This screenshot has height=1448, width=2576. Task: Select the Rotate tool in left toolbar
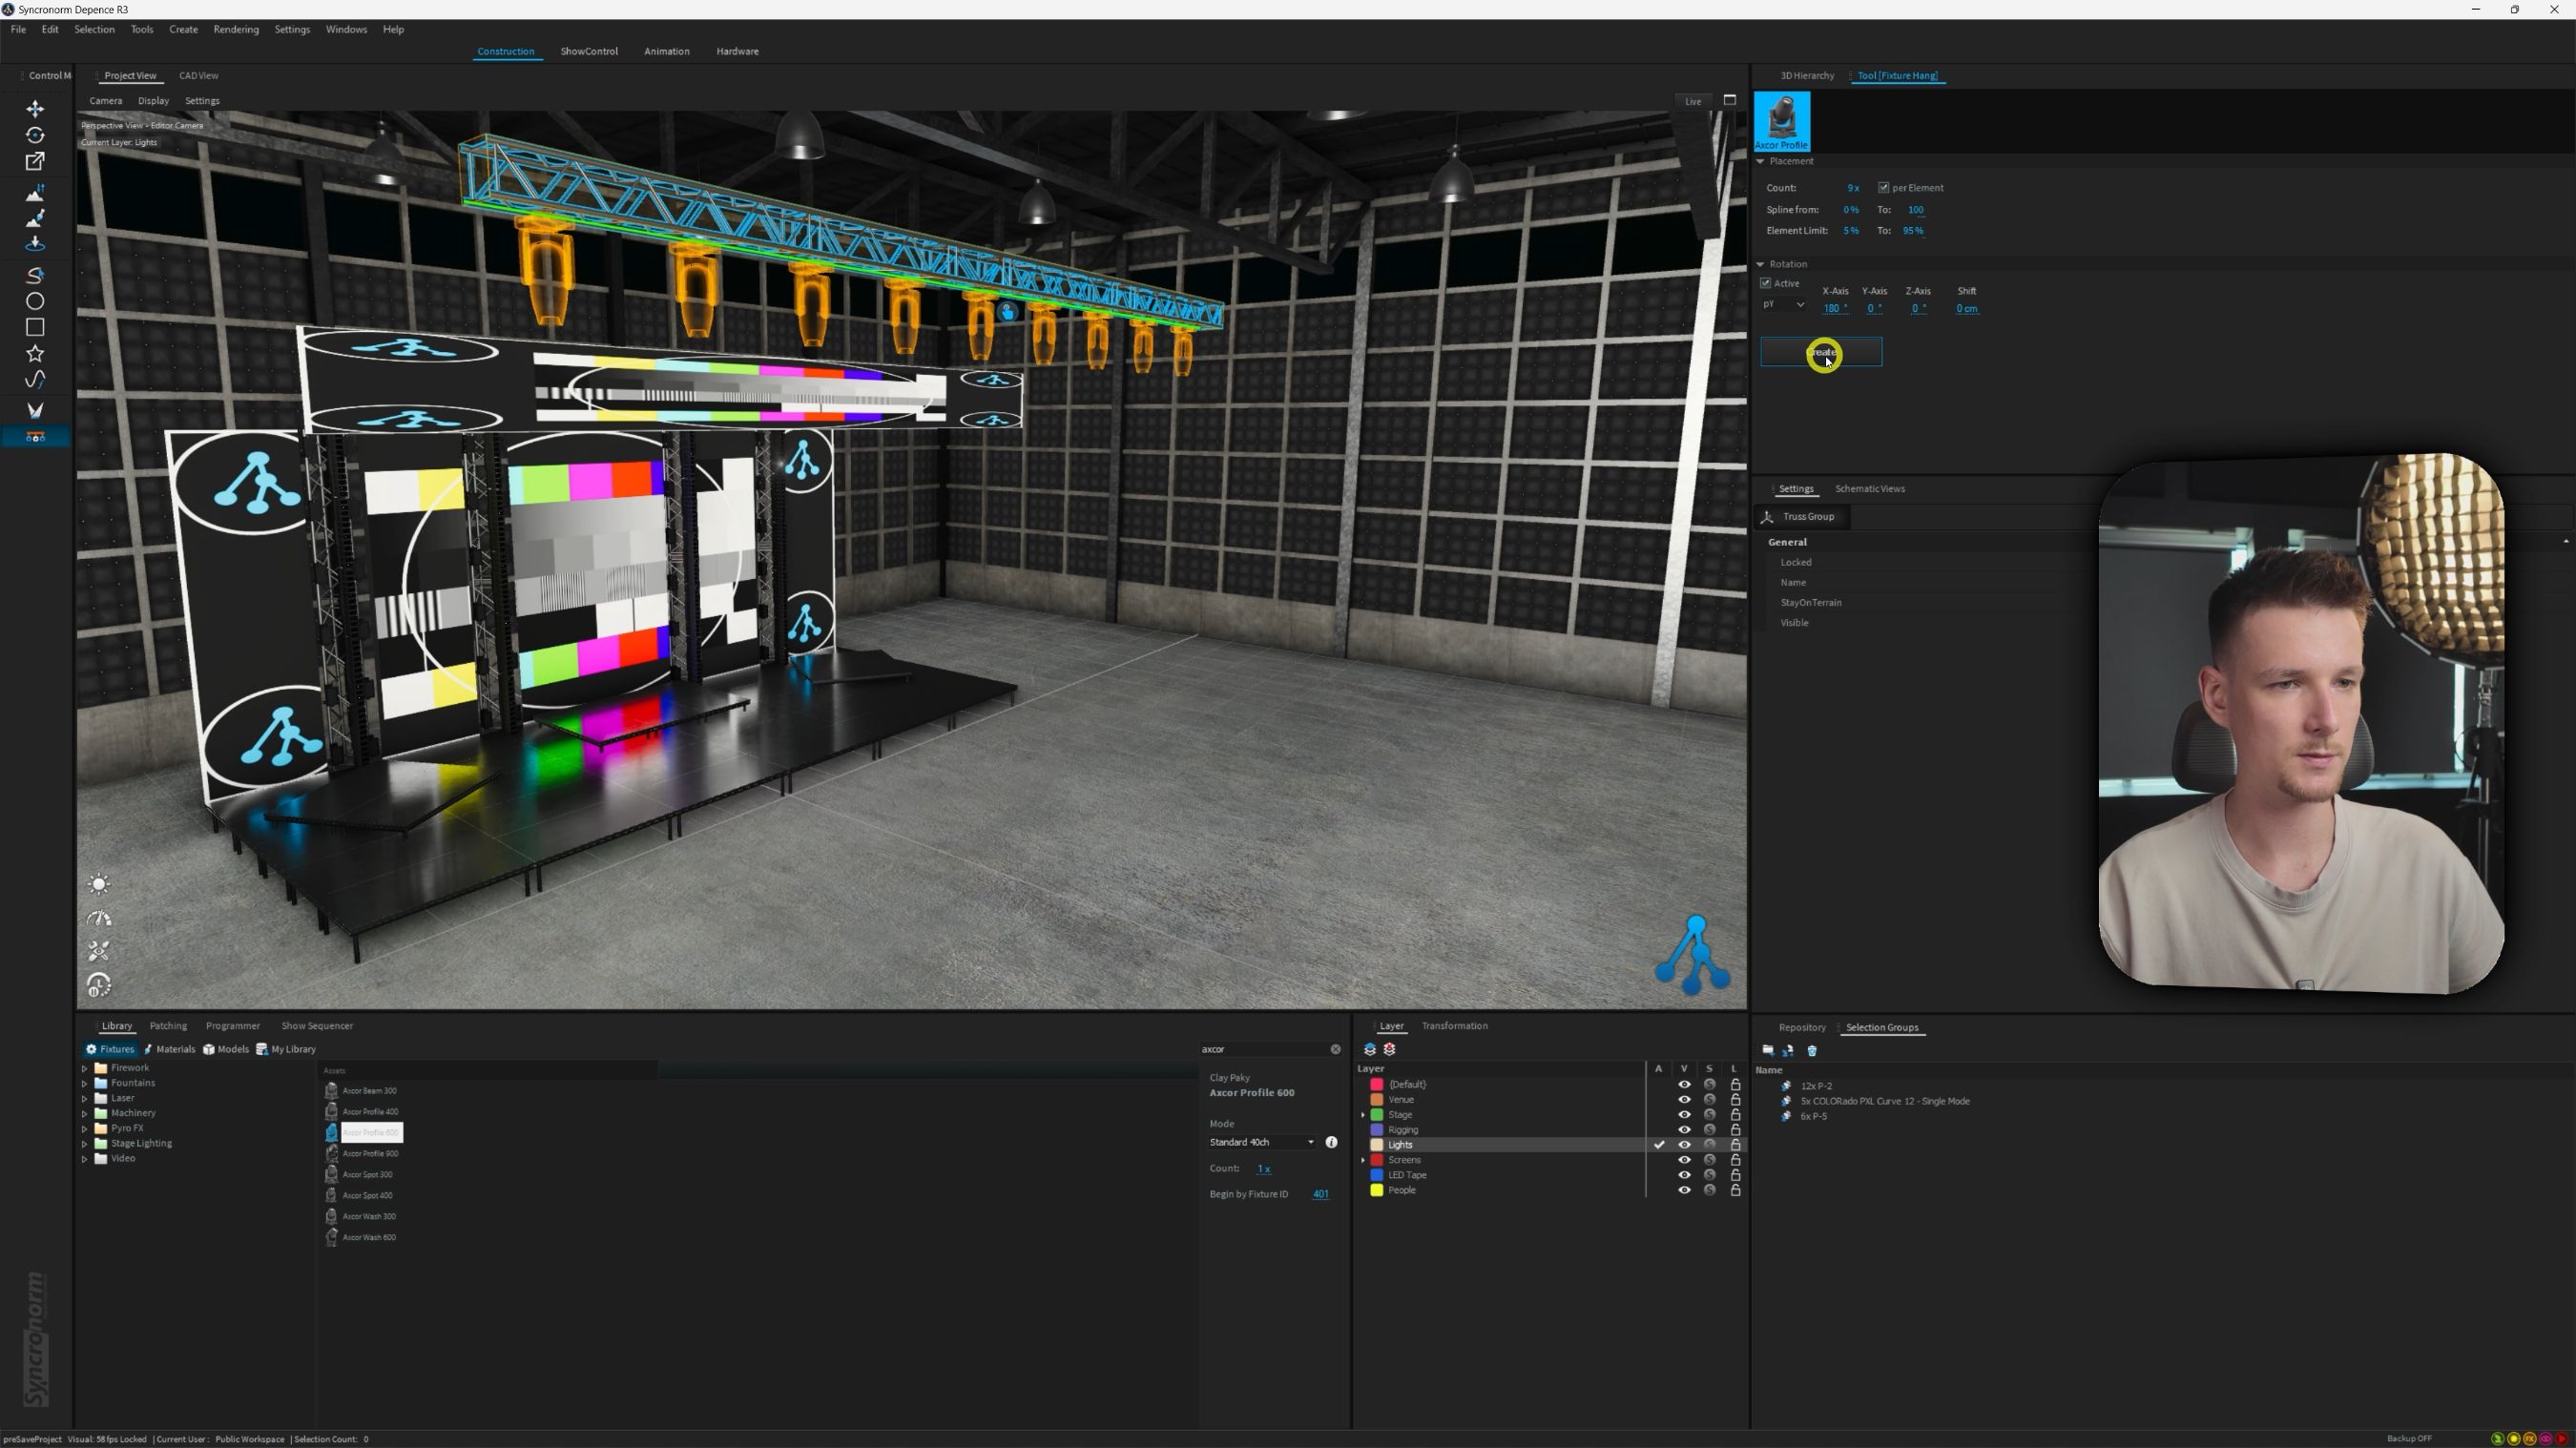click(35, 135)
